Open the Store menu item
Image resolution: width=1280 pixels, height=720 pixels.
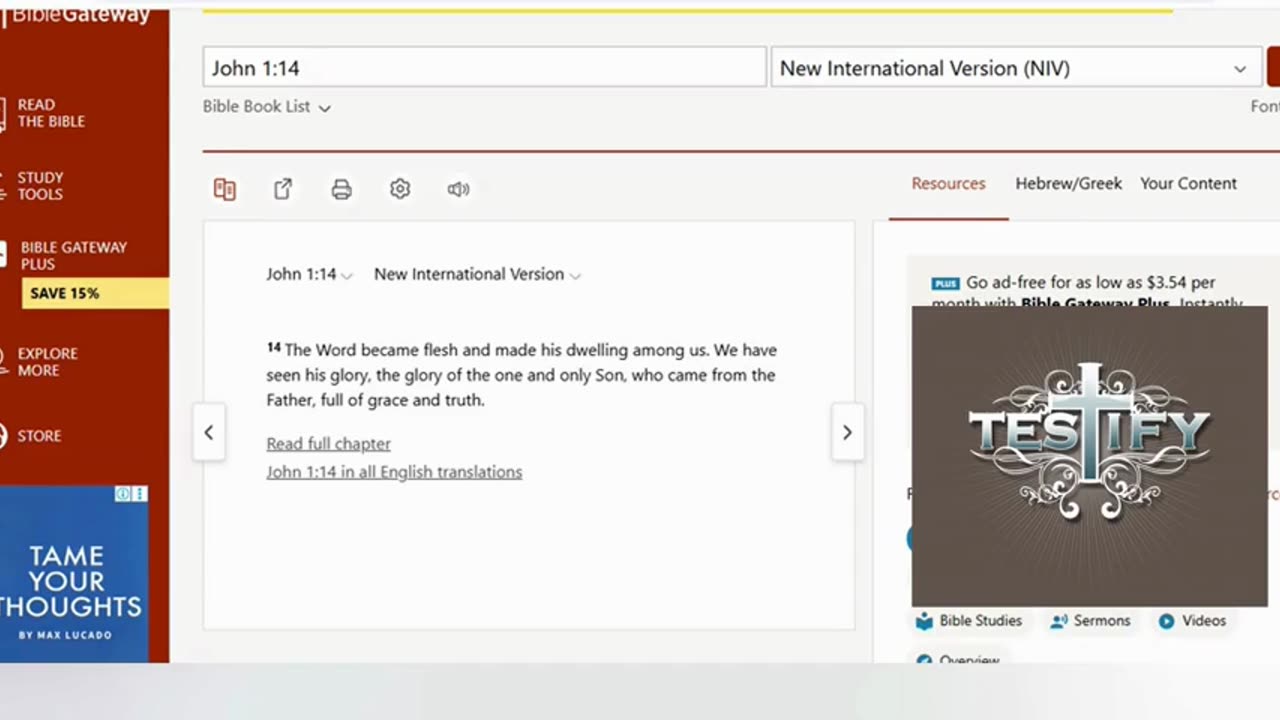[39, 436]
